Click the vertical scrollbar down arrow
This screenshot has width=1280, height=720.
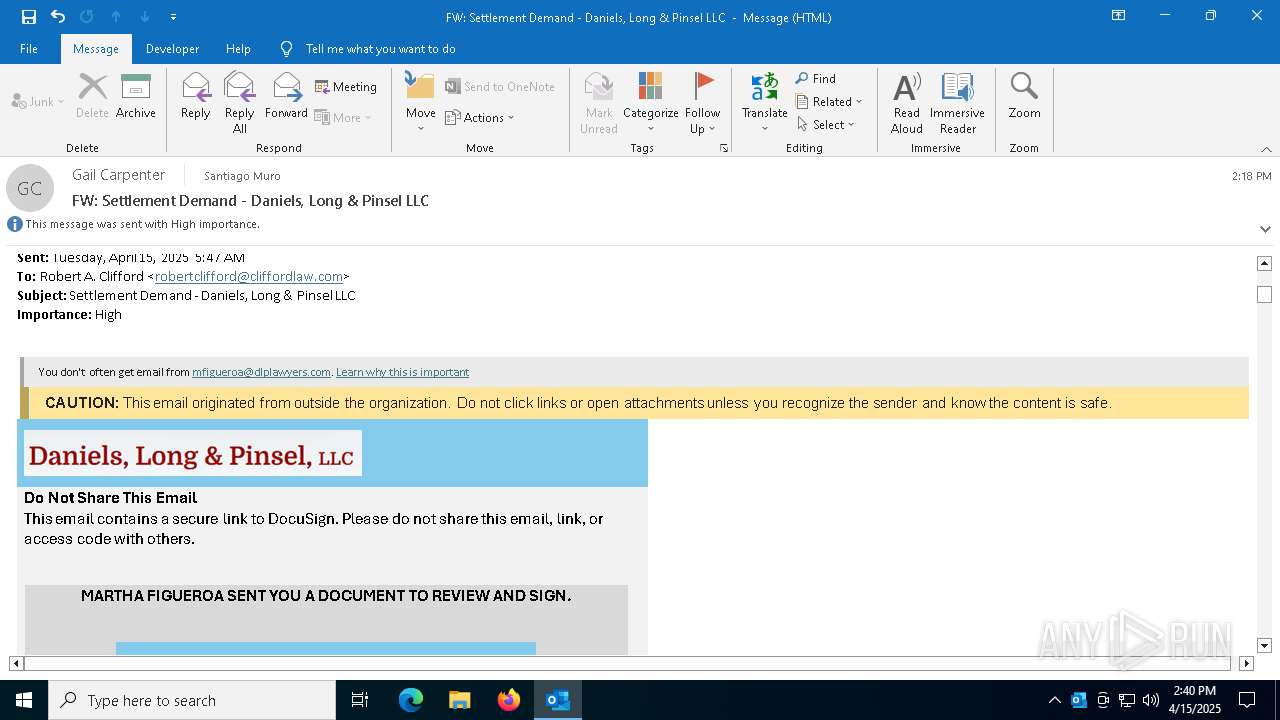coord(1264,646)
